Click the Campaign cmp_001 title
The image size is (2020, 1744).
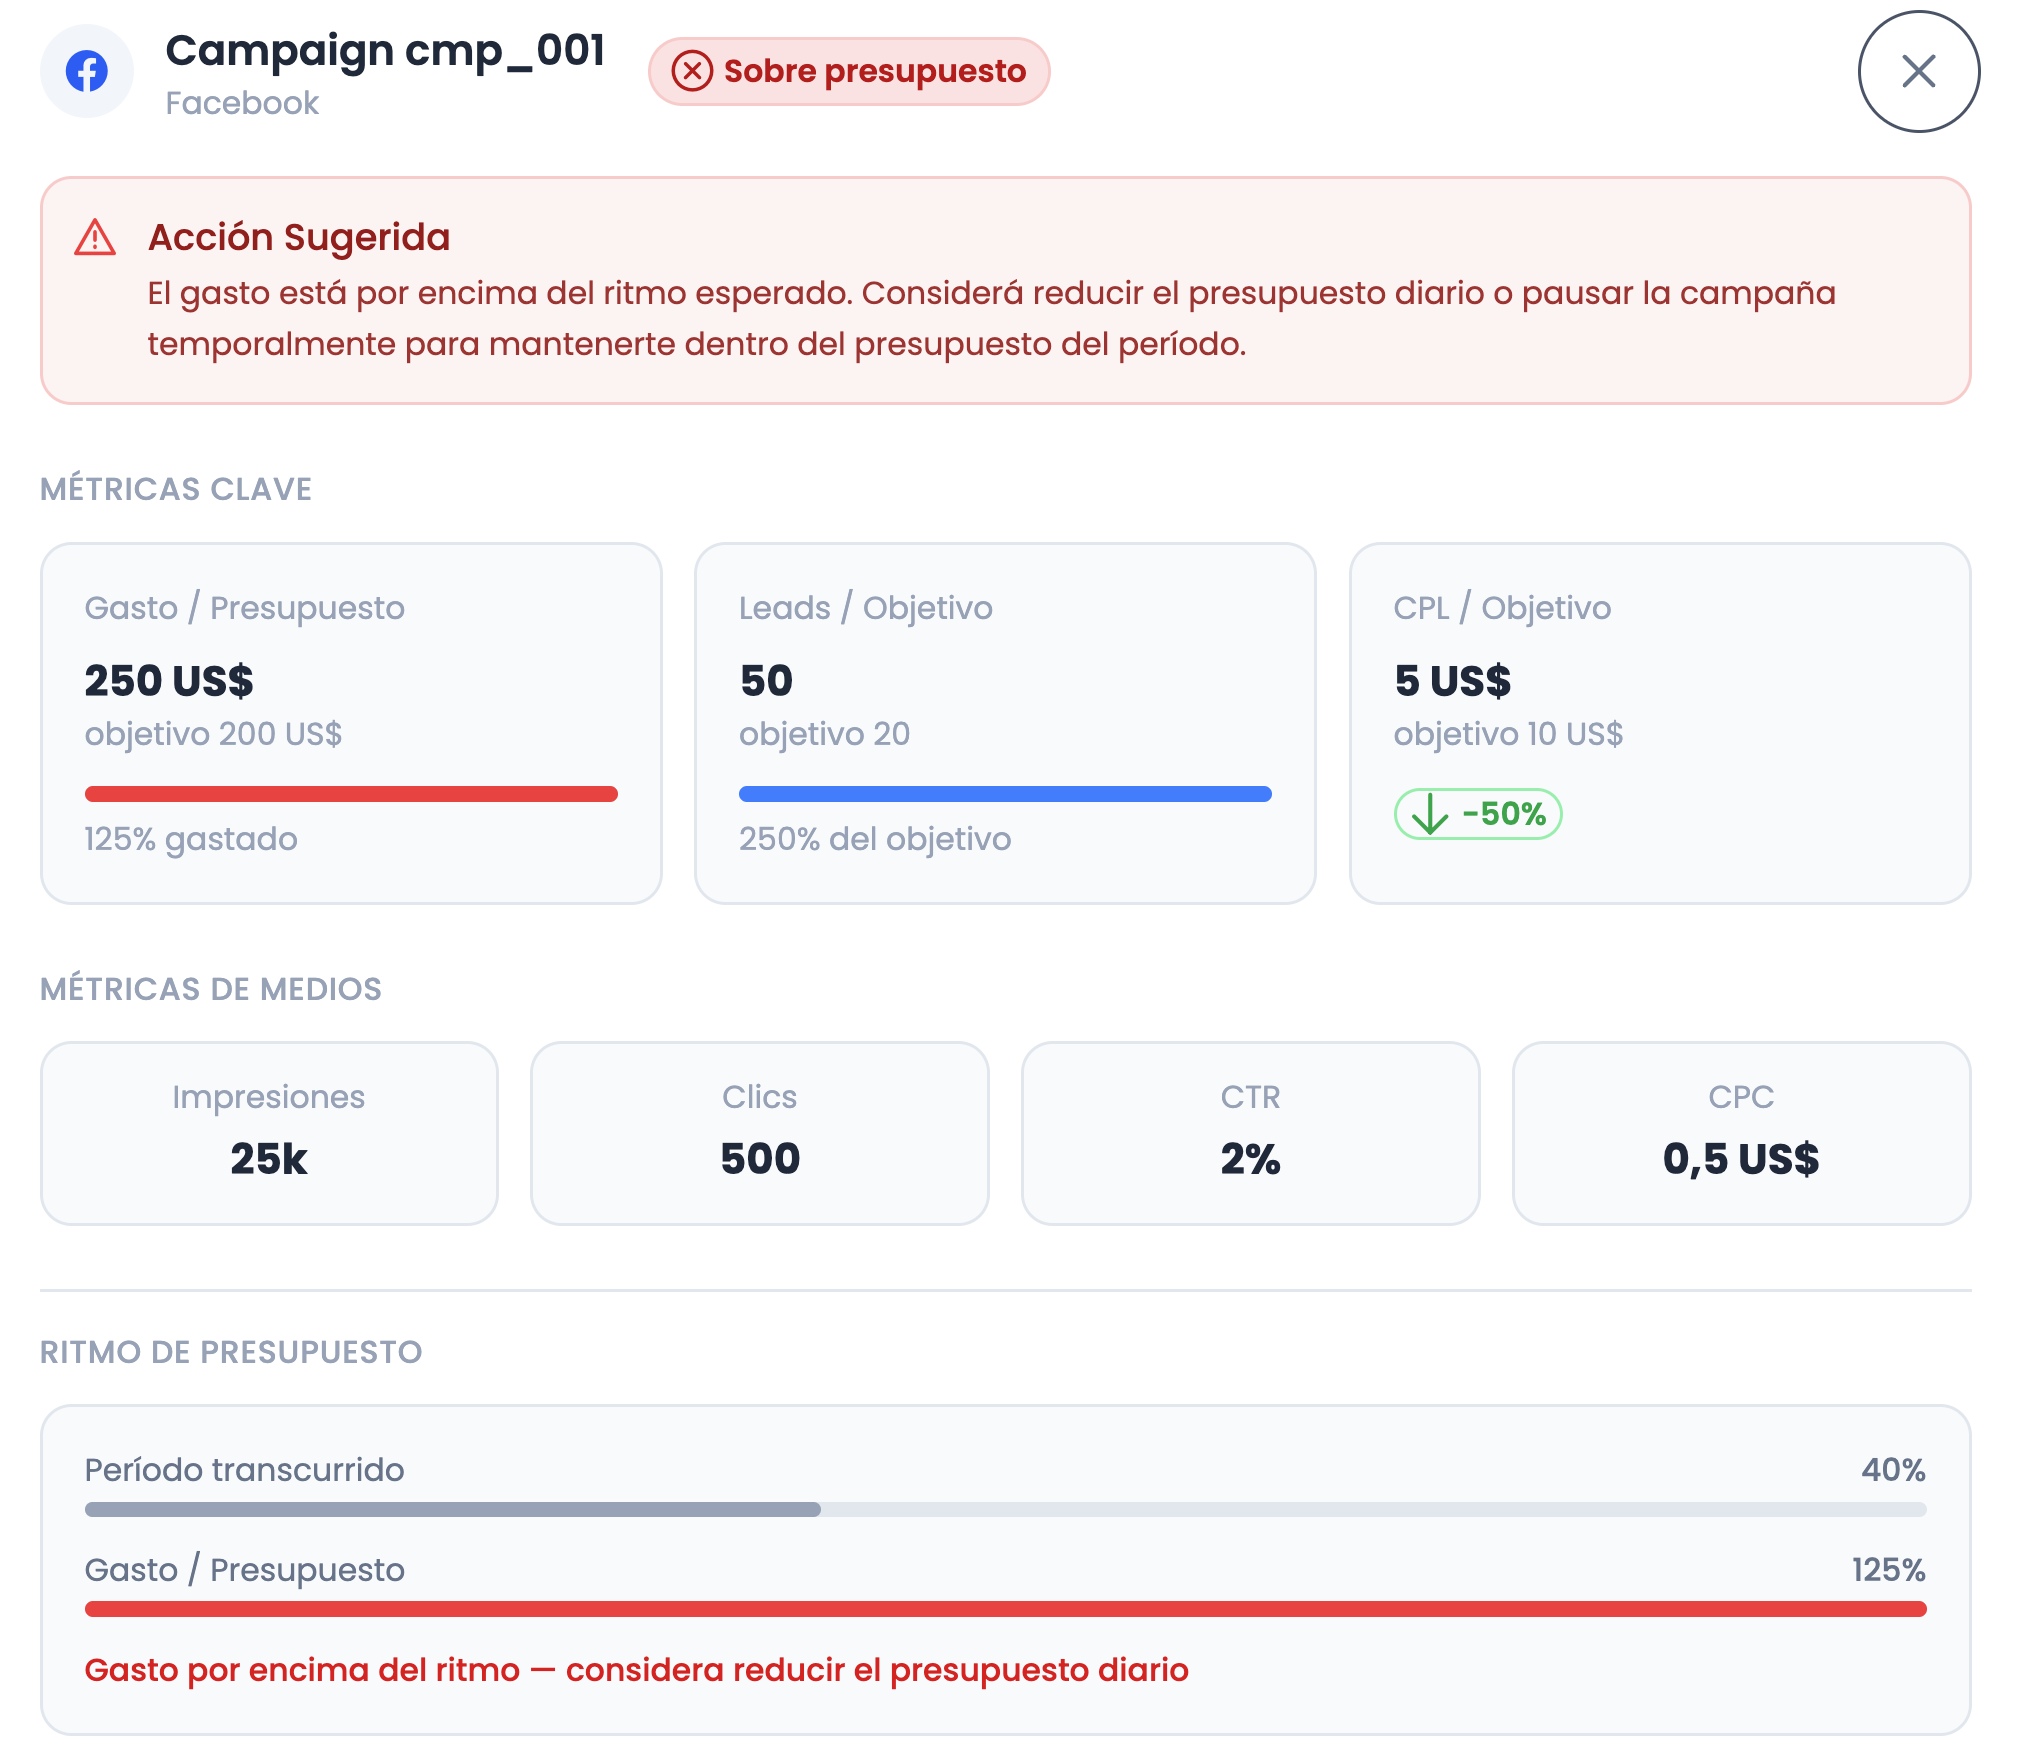pyautogui.click(x=385, y=50)
